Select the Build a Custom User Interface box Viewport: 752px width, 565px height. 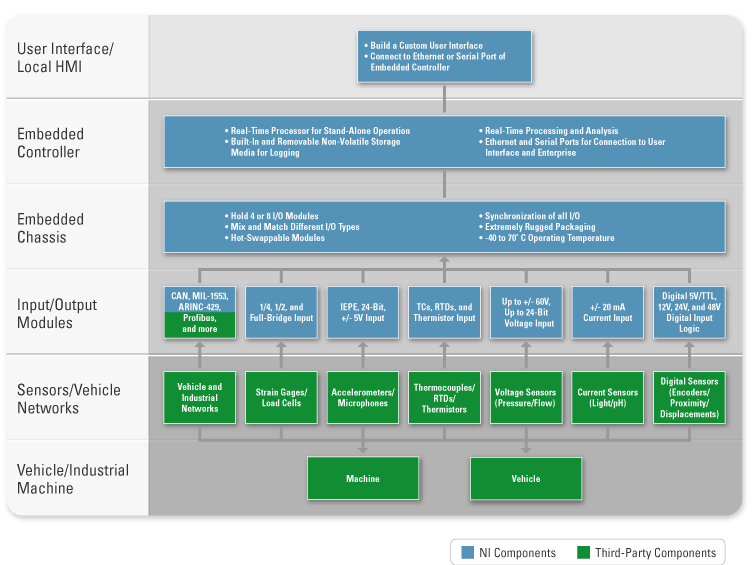click(x=445, y=56)
